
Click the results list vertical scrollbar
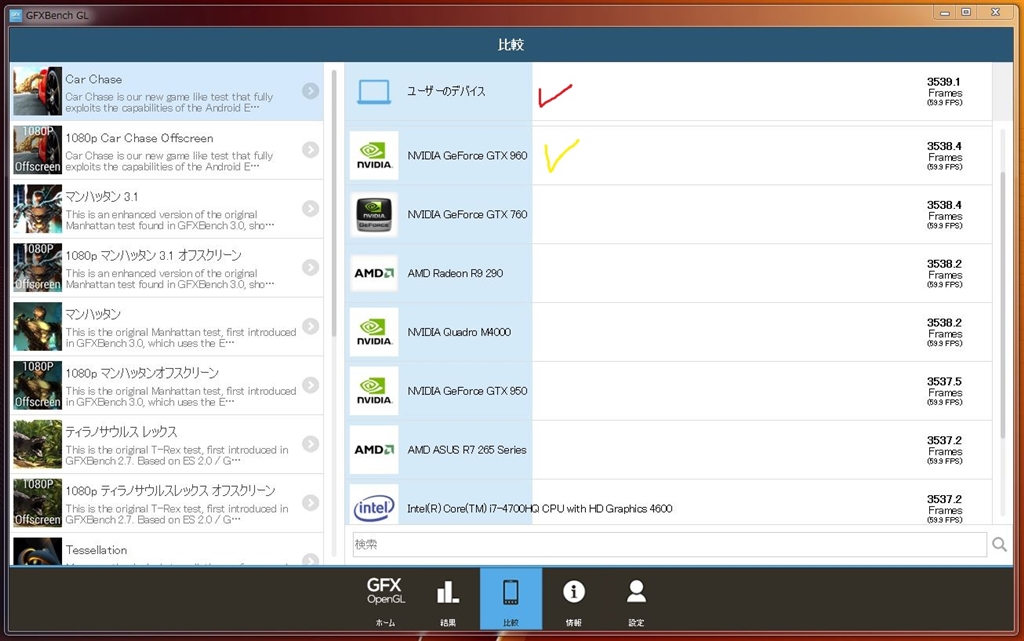coord(1003,307)
